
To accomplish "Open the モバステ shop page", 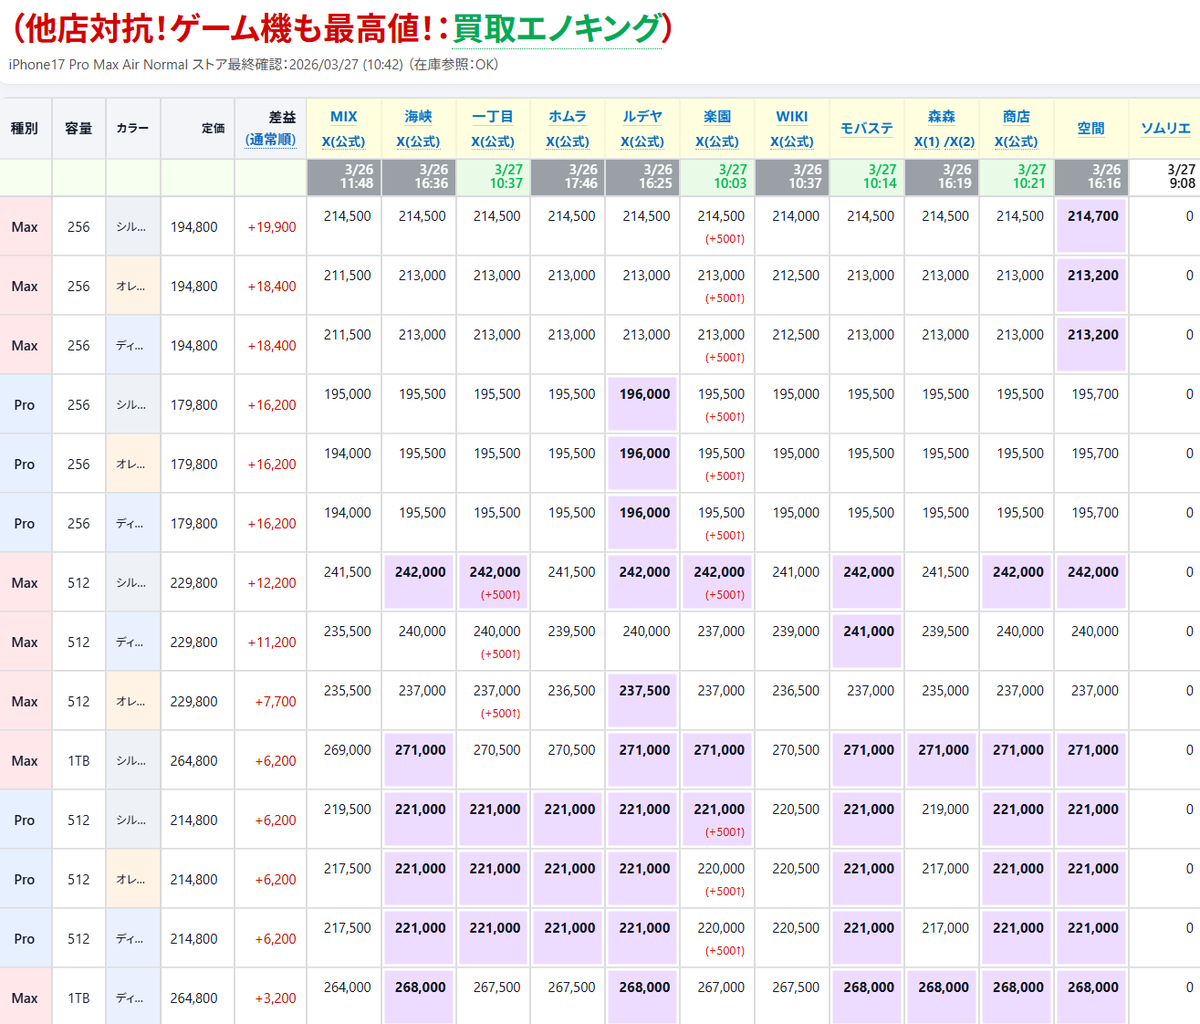I will 867,128.
